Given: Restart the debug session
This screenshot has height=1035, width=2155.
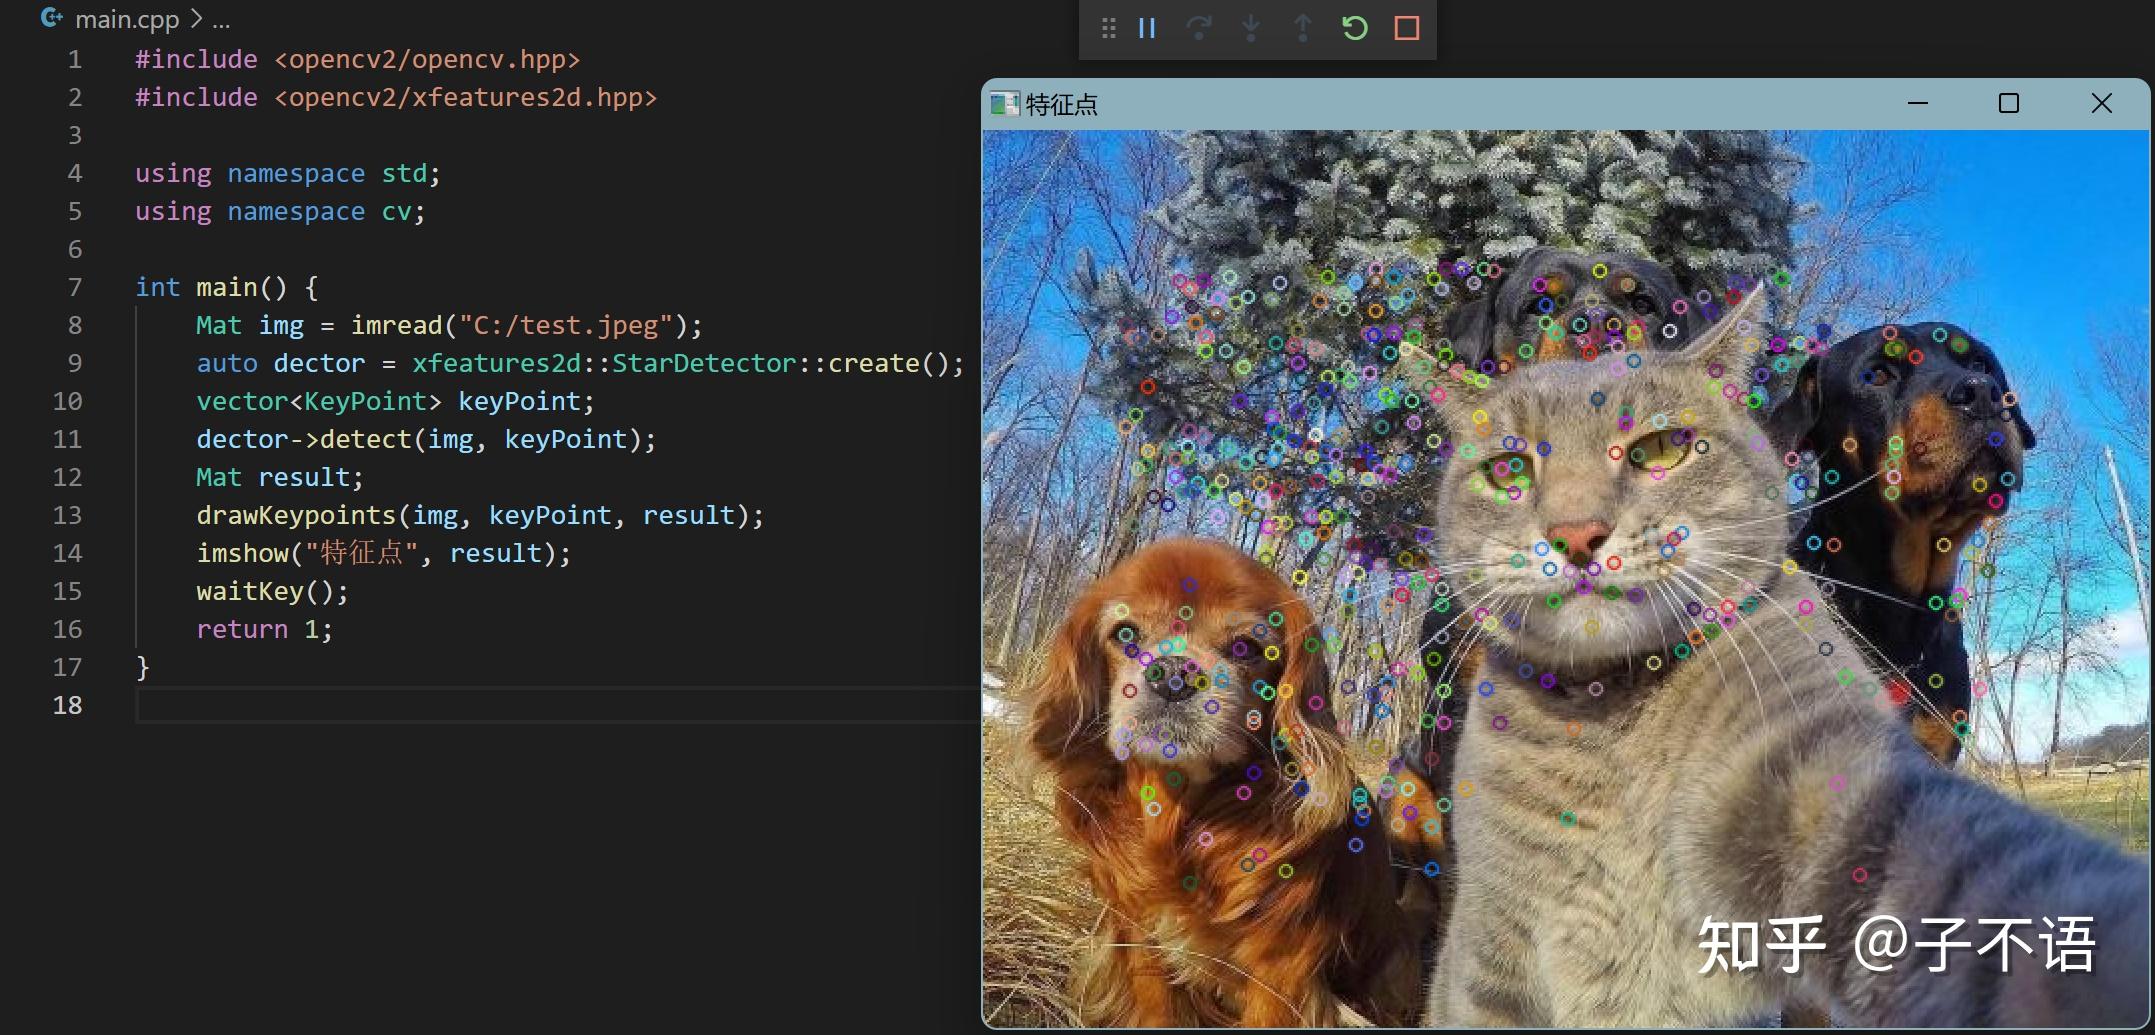Looking at the screenshot, I should [x=1354, y=28].
